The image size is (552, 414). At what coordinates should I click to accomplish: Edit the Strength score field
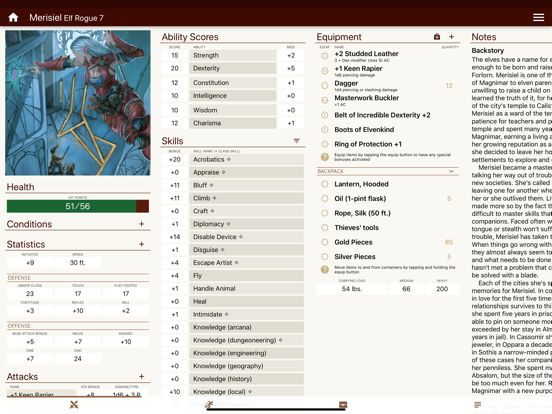click(x=175, y=55)
